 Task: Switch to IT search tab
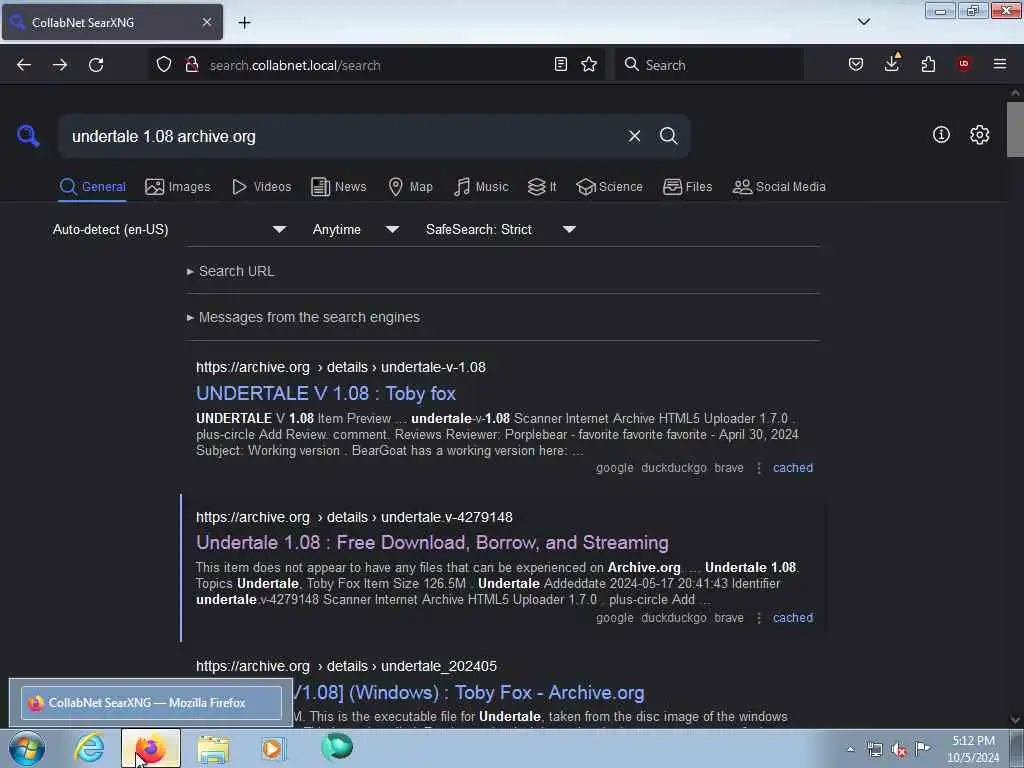tap(542, 187)
